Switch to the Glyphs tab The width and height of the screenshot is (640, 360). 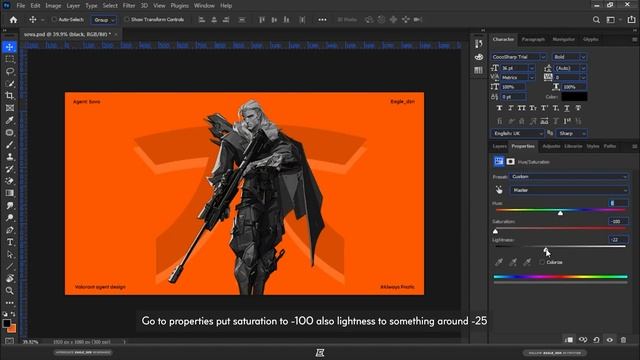coord(591,39)
